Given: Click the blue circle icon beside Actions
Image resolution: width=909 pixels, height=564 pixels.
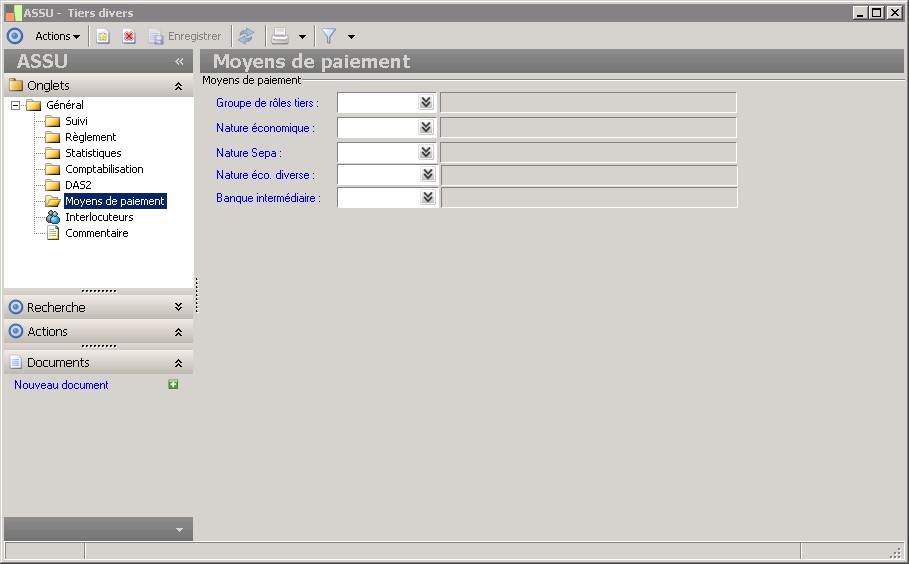Looking at the screenshot, I should coord(15,36).
